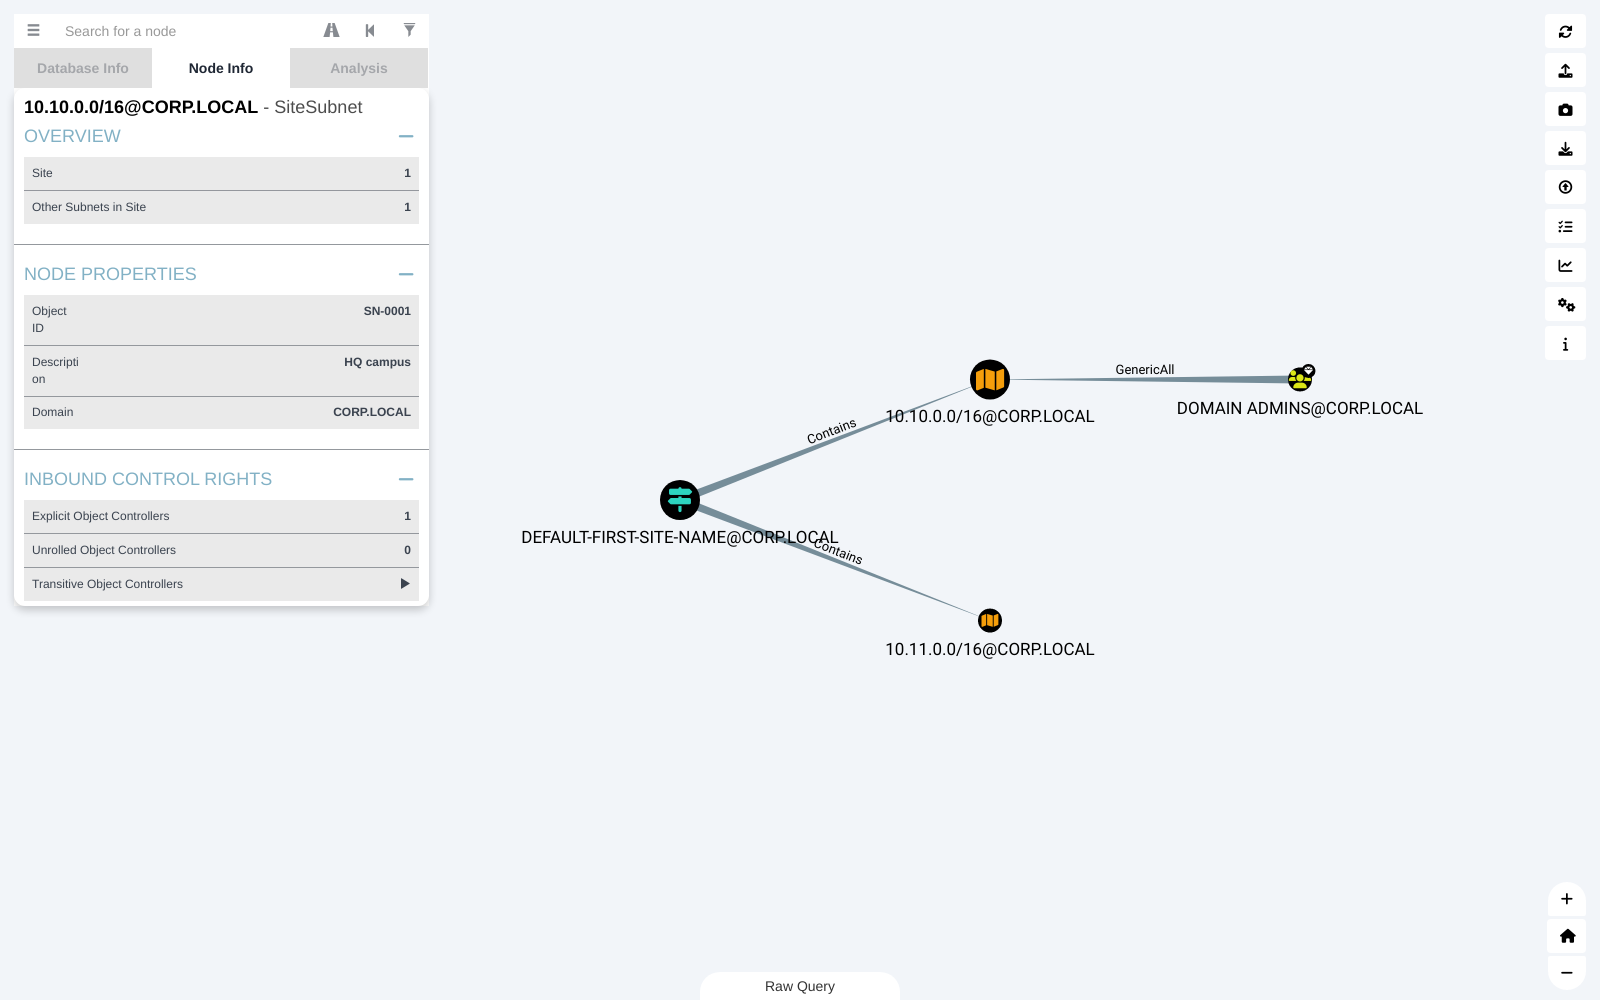Click the NODE PROPERTIES heading
The width and height of the screenshot is (1600, 1000).
110,274
